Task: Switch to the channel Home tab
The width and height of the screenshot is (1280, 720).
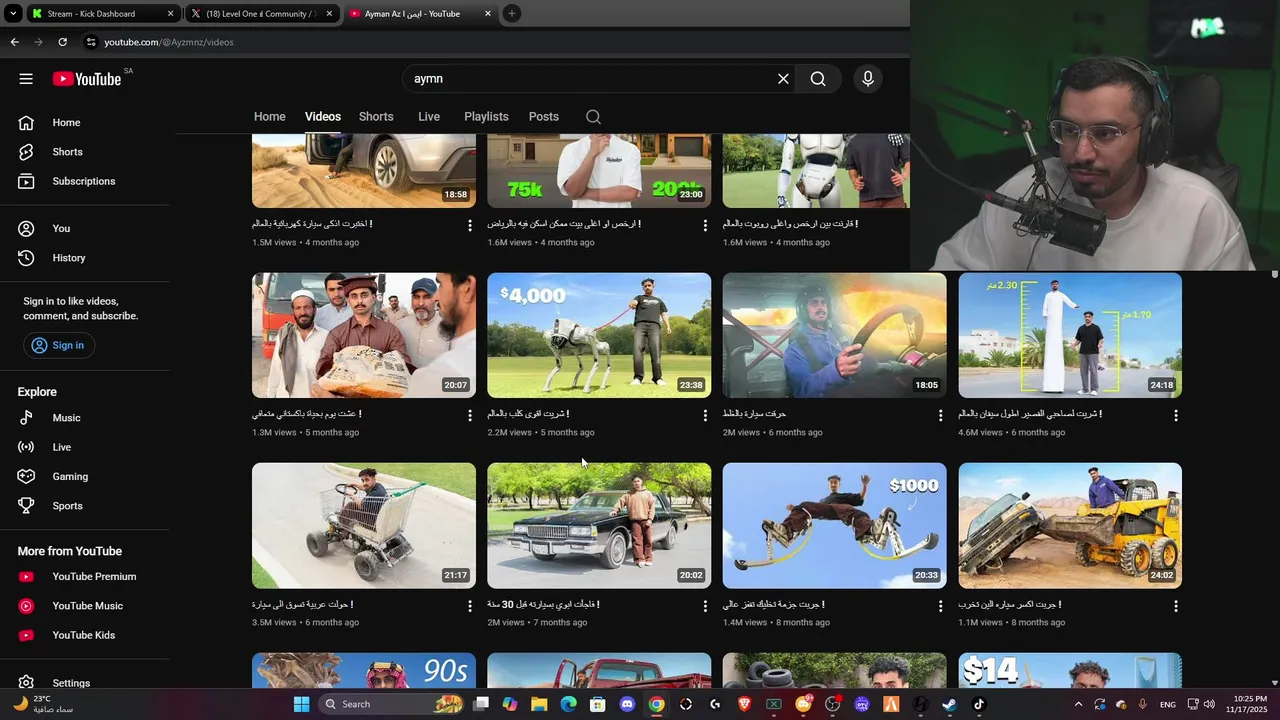Action: point(269,117)
